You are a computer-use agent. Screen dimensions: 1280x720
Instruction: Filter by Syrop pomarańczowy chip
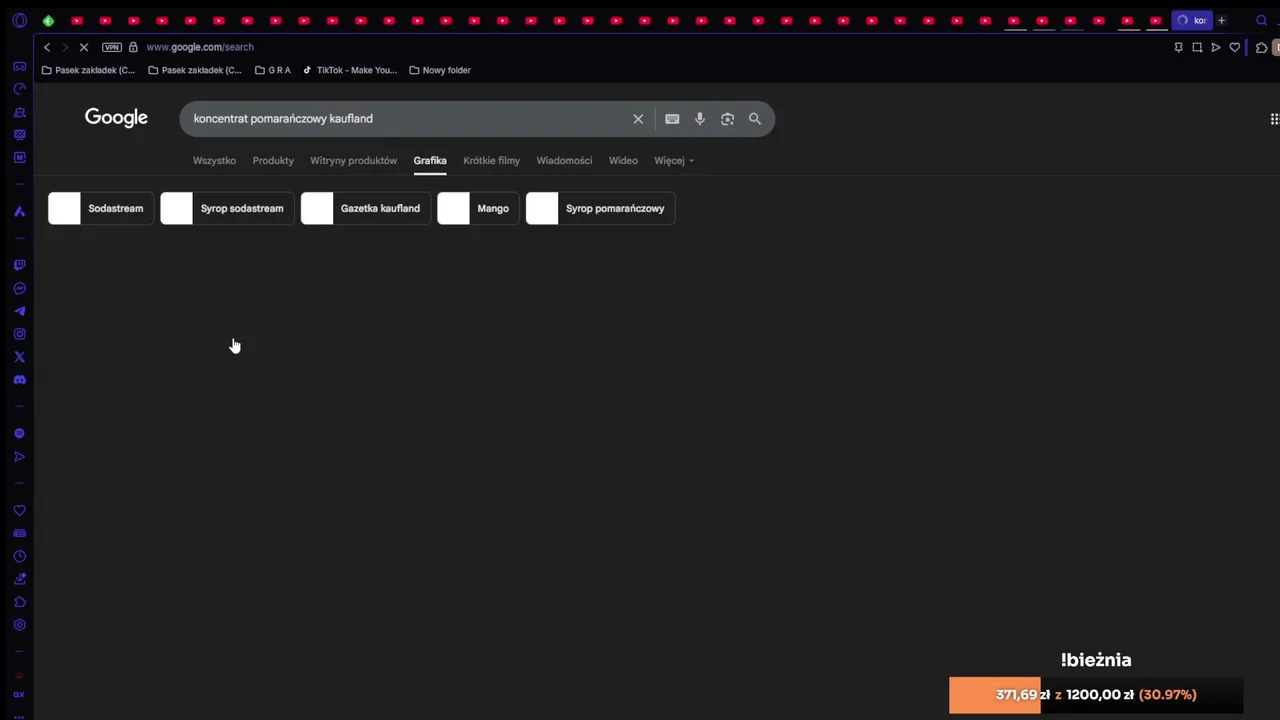600,208
